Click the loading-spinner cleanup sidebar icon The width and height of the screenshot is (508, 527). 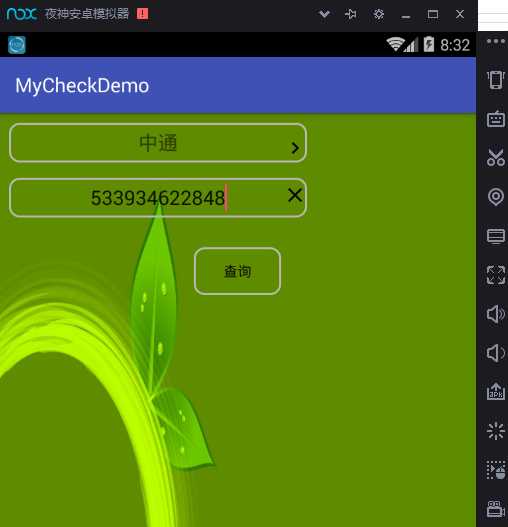(x=496, y=431)
